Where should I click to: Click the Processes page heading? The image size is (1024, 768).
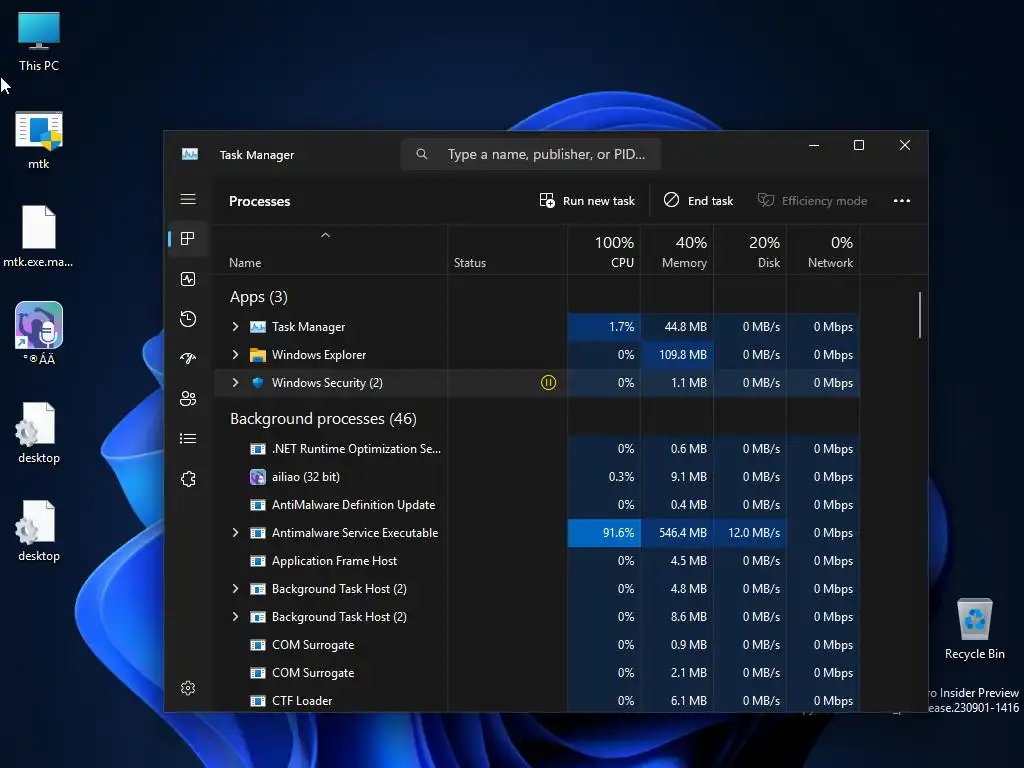pyautogui.click(x=259, y=201)
